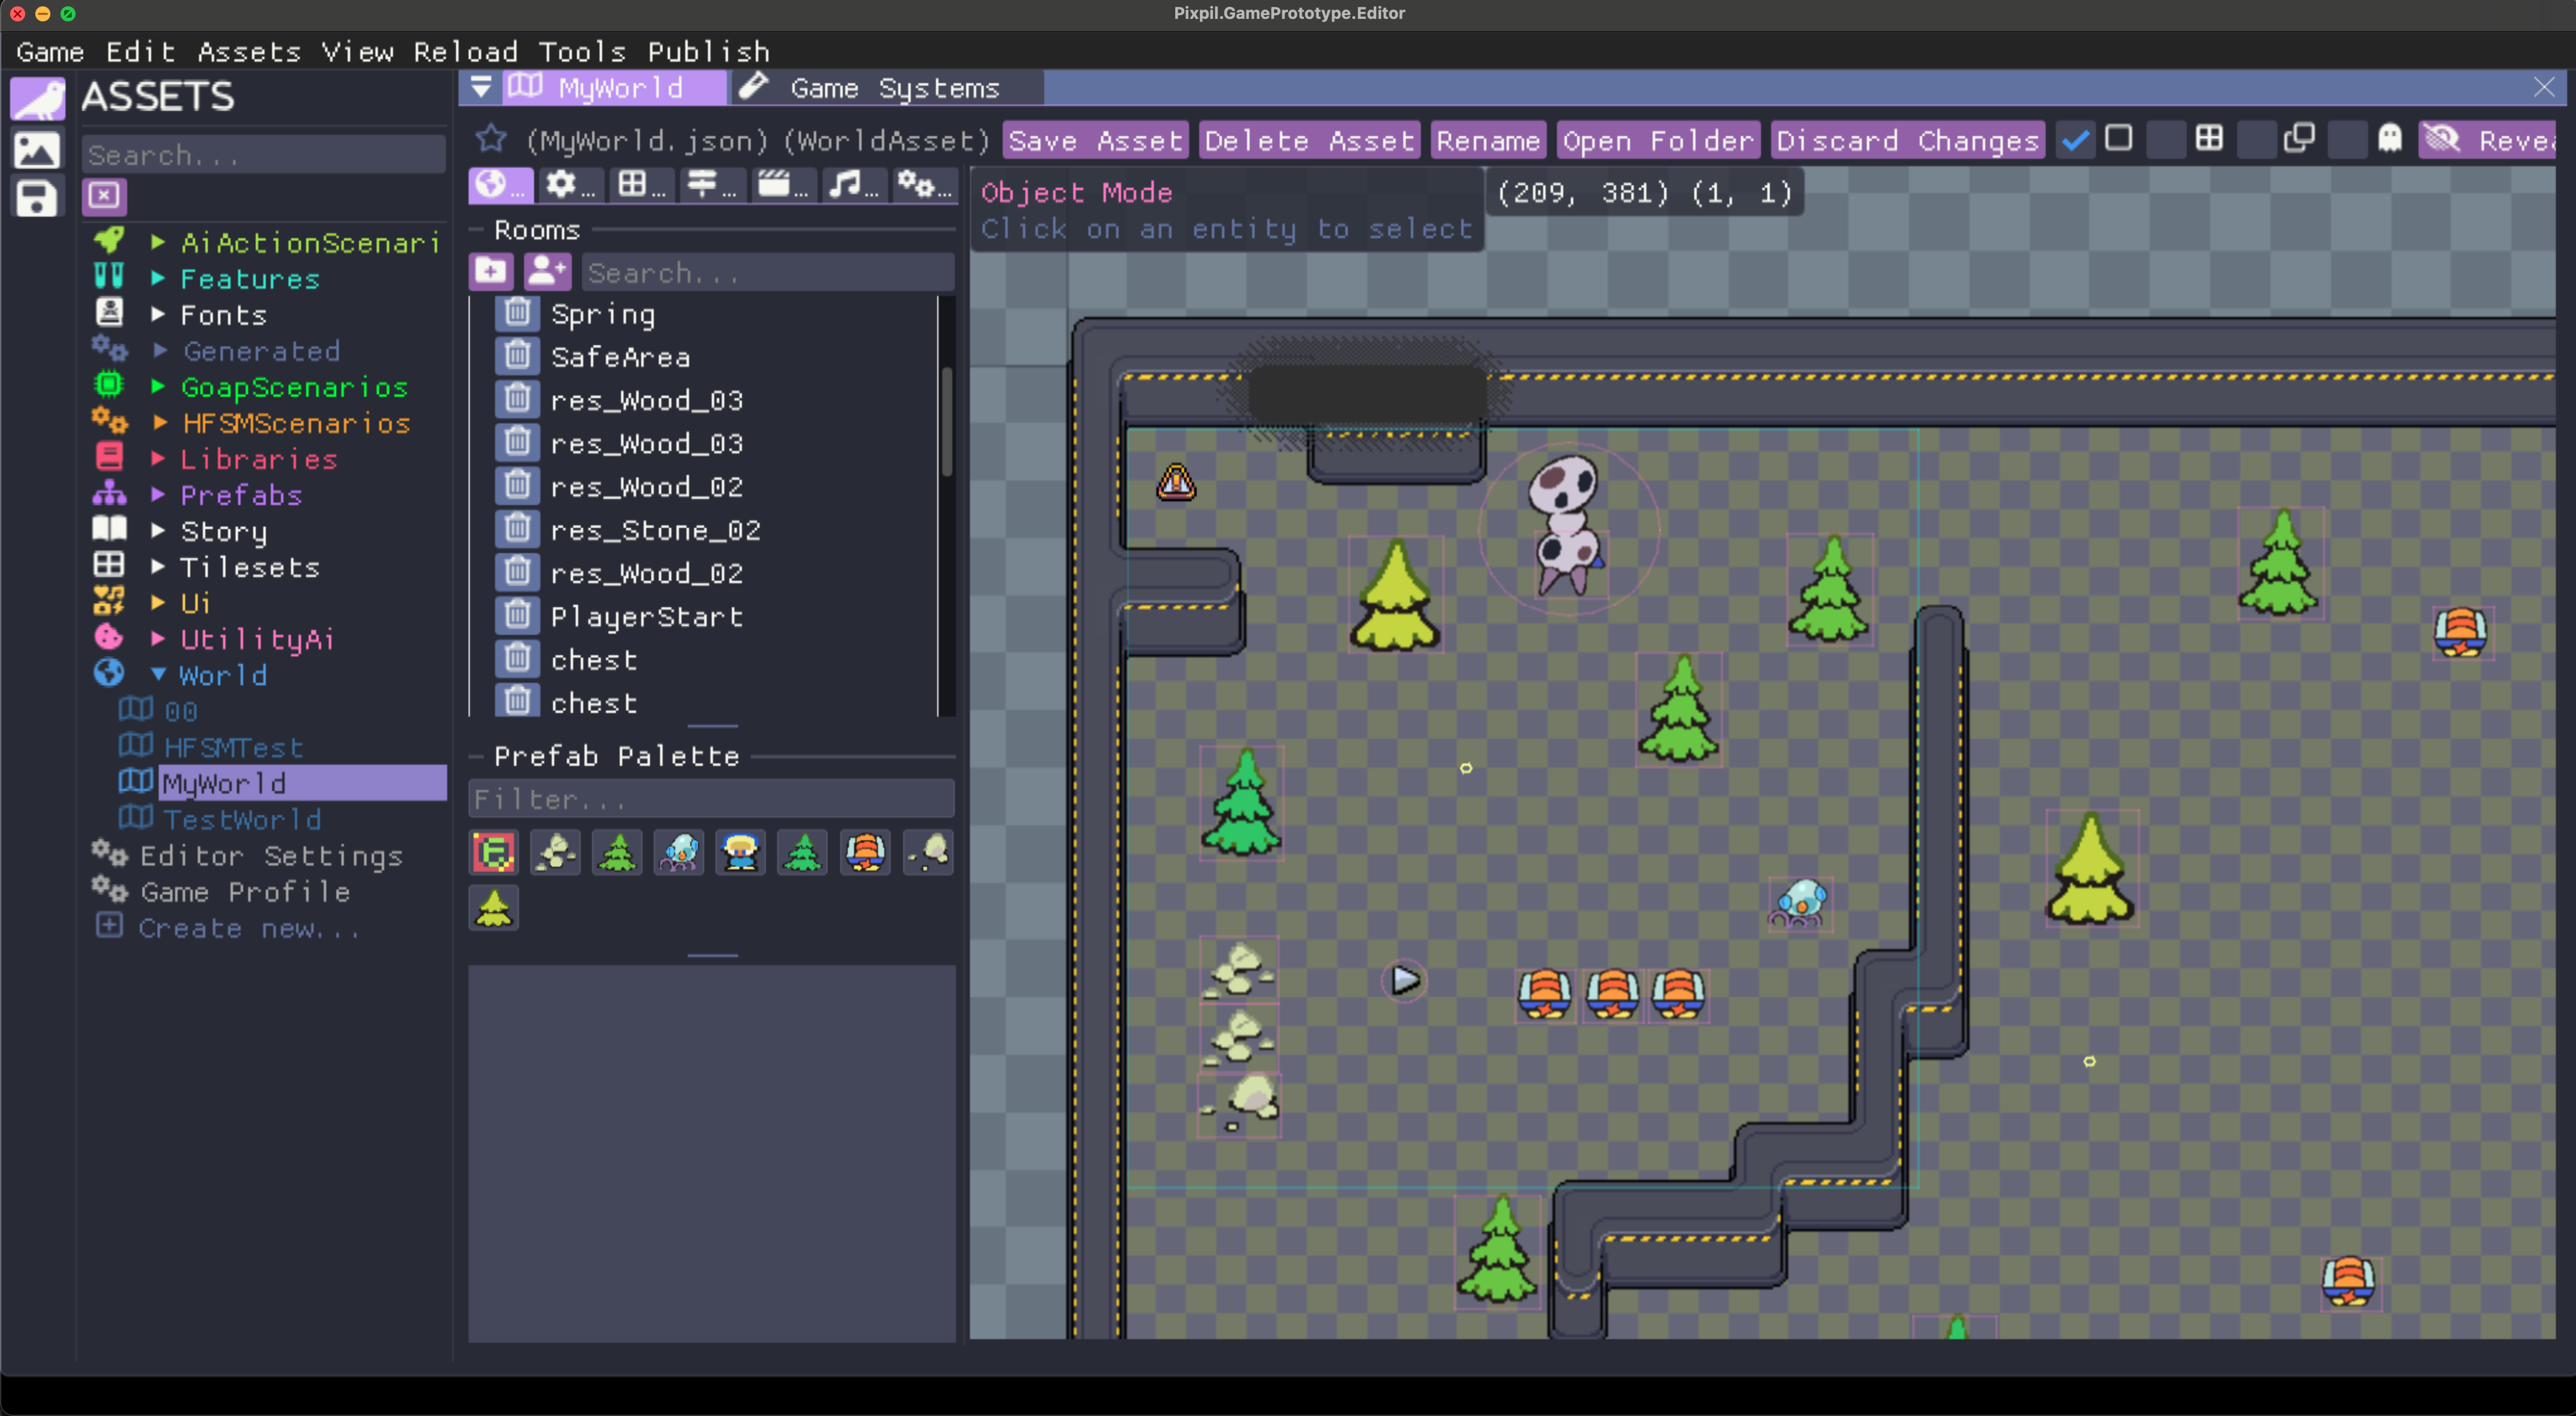The height and width of the screenshot is (1416, 2576).
Task: Click the Save Asset button
Action: coord(1095,141)
